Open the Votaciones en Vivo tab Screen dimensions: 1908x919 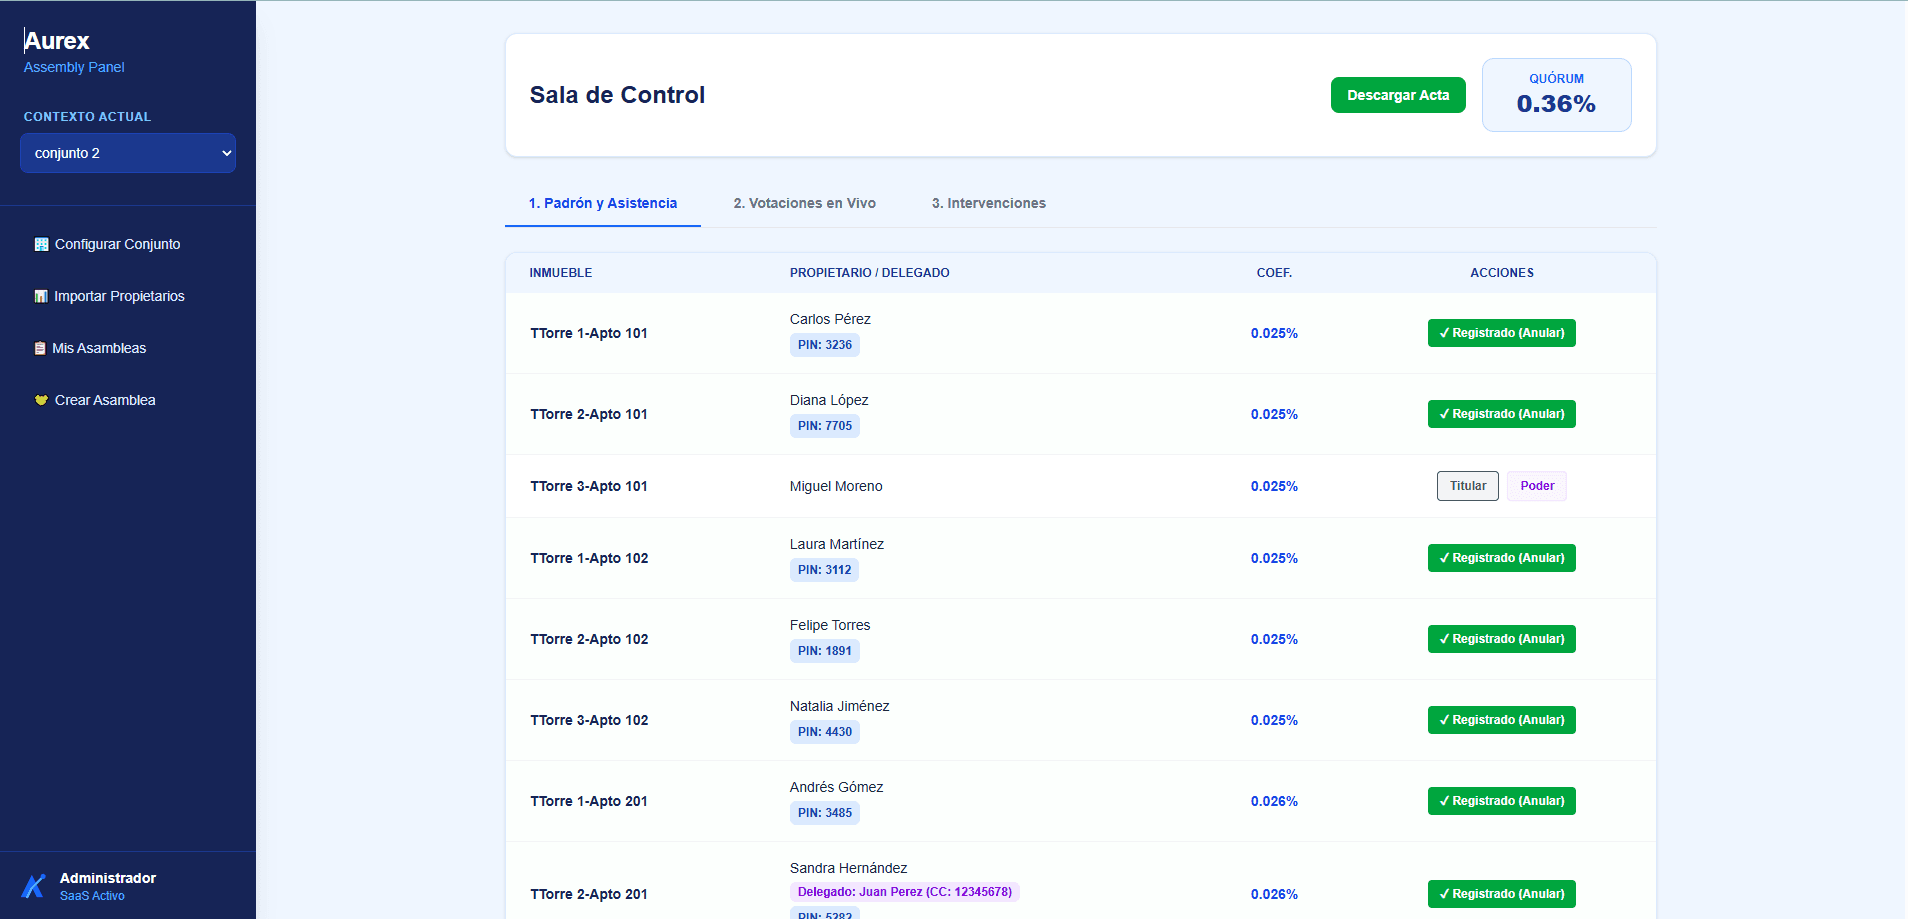click(x=805, y=203)
